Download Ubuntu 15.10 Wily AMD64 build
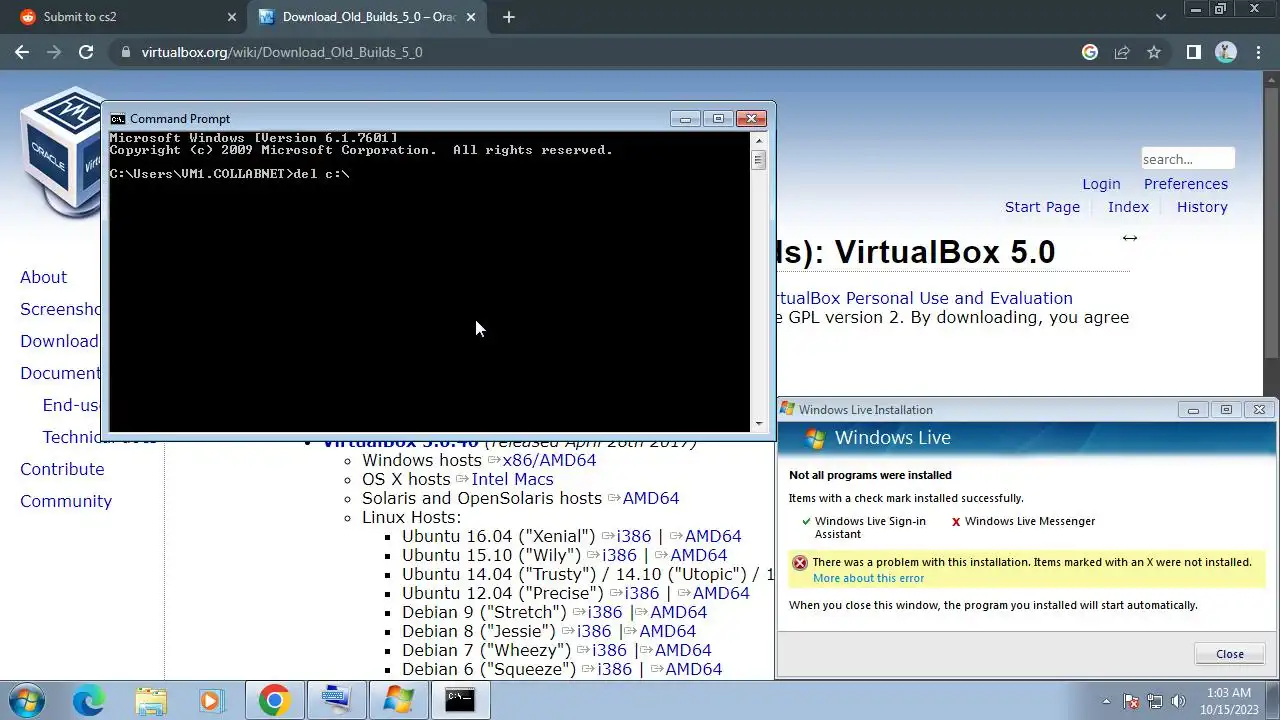 tap(698, 555)
